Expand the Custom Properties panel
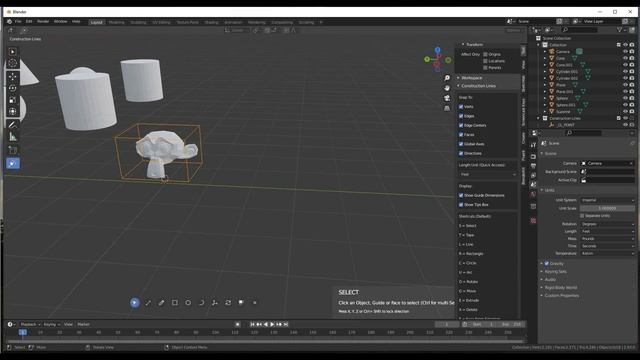640x360 pixels. [x=561, y=296]
